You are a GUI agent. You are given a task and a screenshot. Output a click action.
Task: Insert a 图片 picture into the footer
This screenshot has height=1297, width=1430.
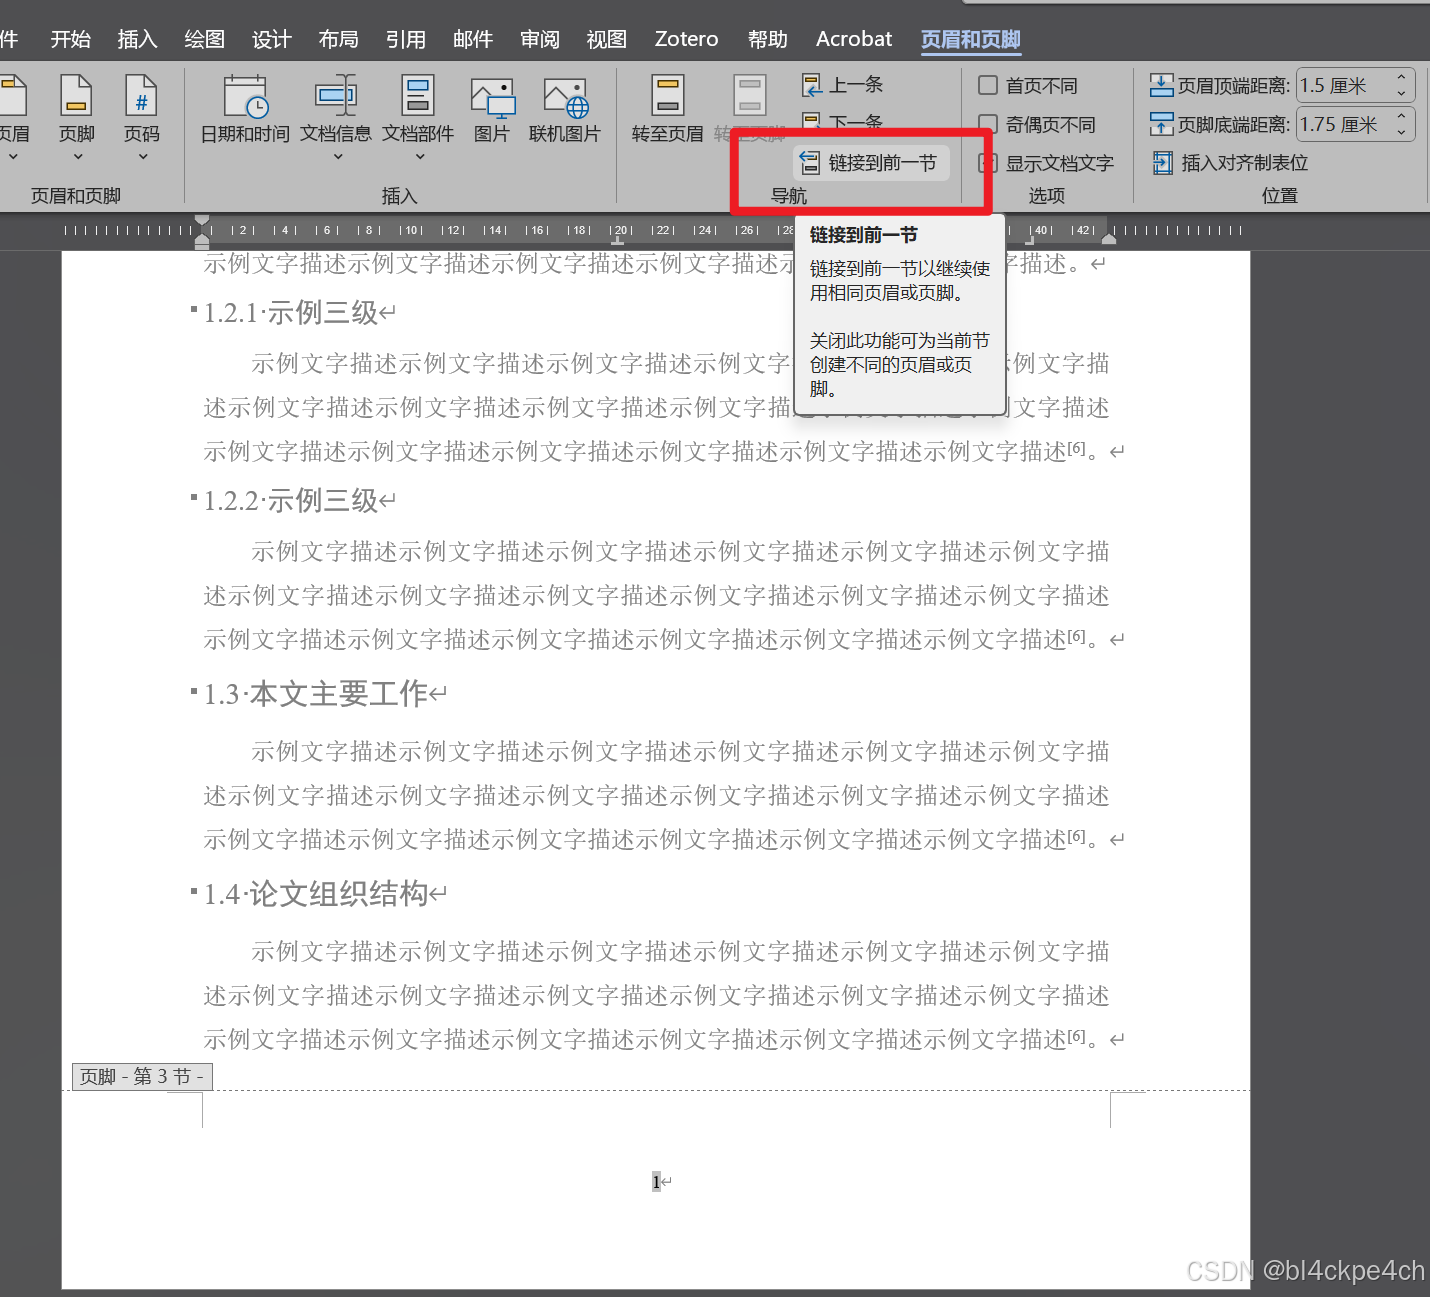(x=492, y=110)
